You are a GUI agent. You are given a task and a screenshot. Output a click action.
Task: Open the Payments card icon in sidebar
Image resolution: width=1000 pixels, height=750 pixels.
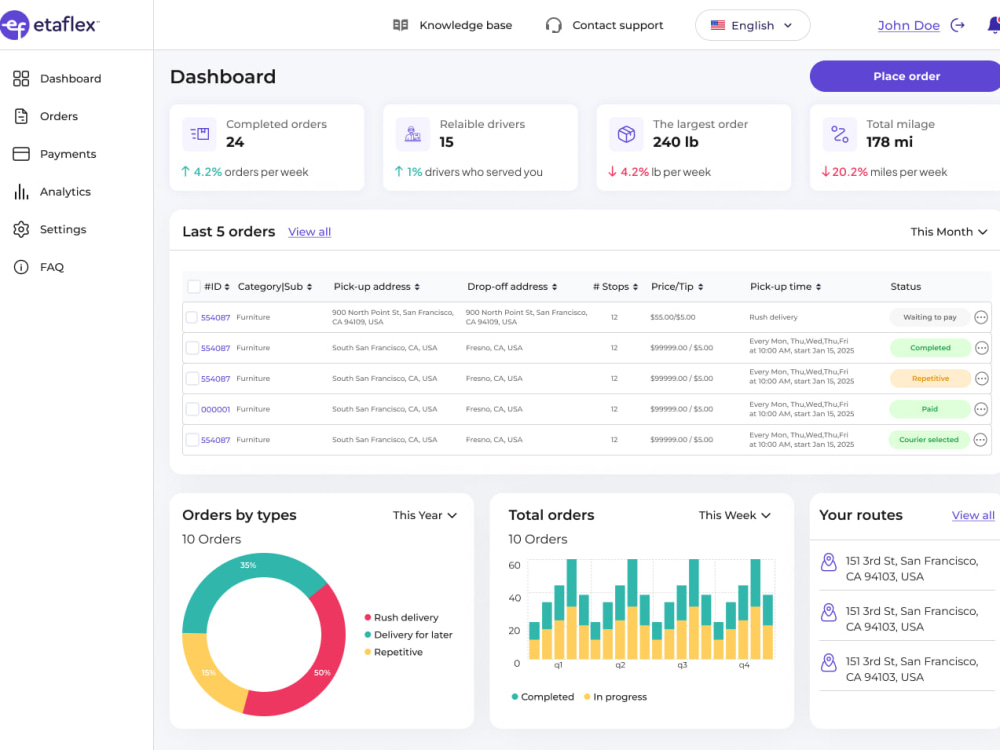tap(21, 154)
